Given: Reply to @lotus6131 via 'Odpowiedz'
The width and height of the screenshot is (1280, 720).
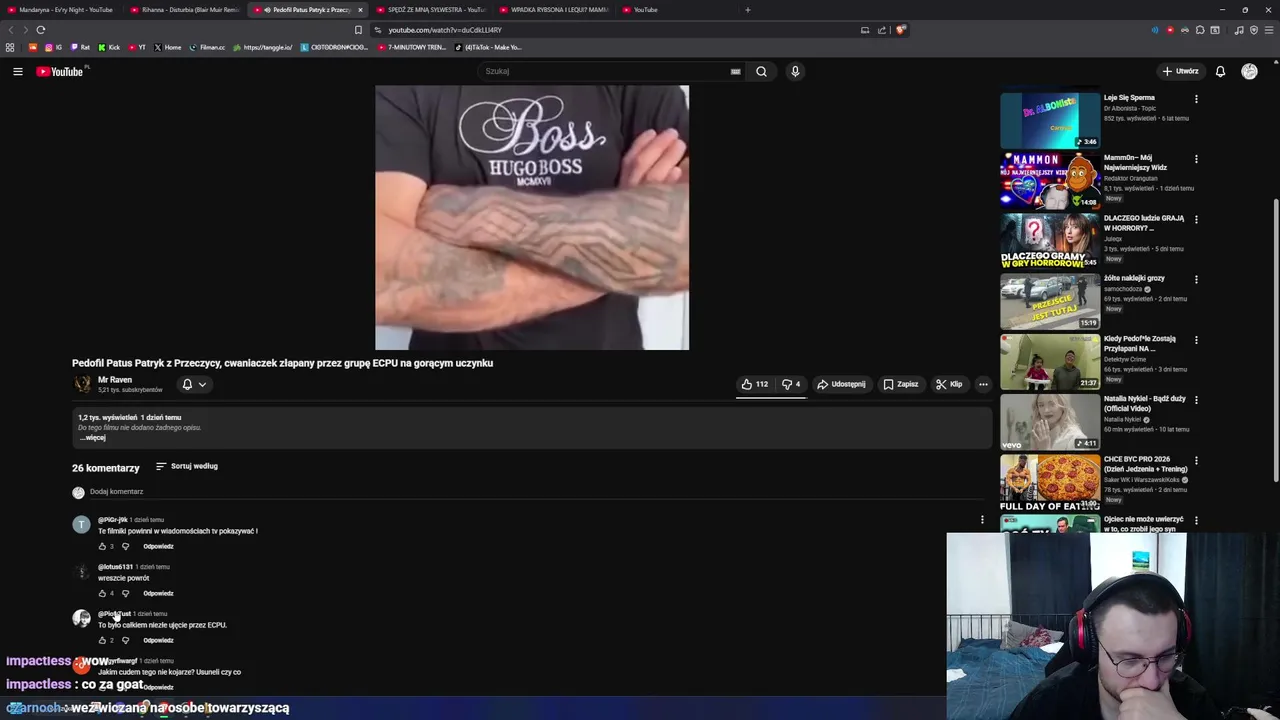Looking at the screenshot, I should (x=158, y=593).
